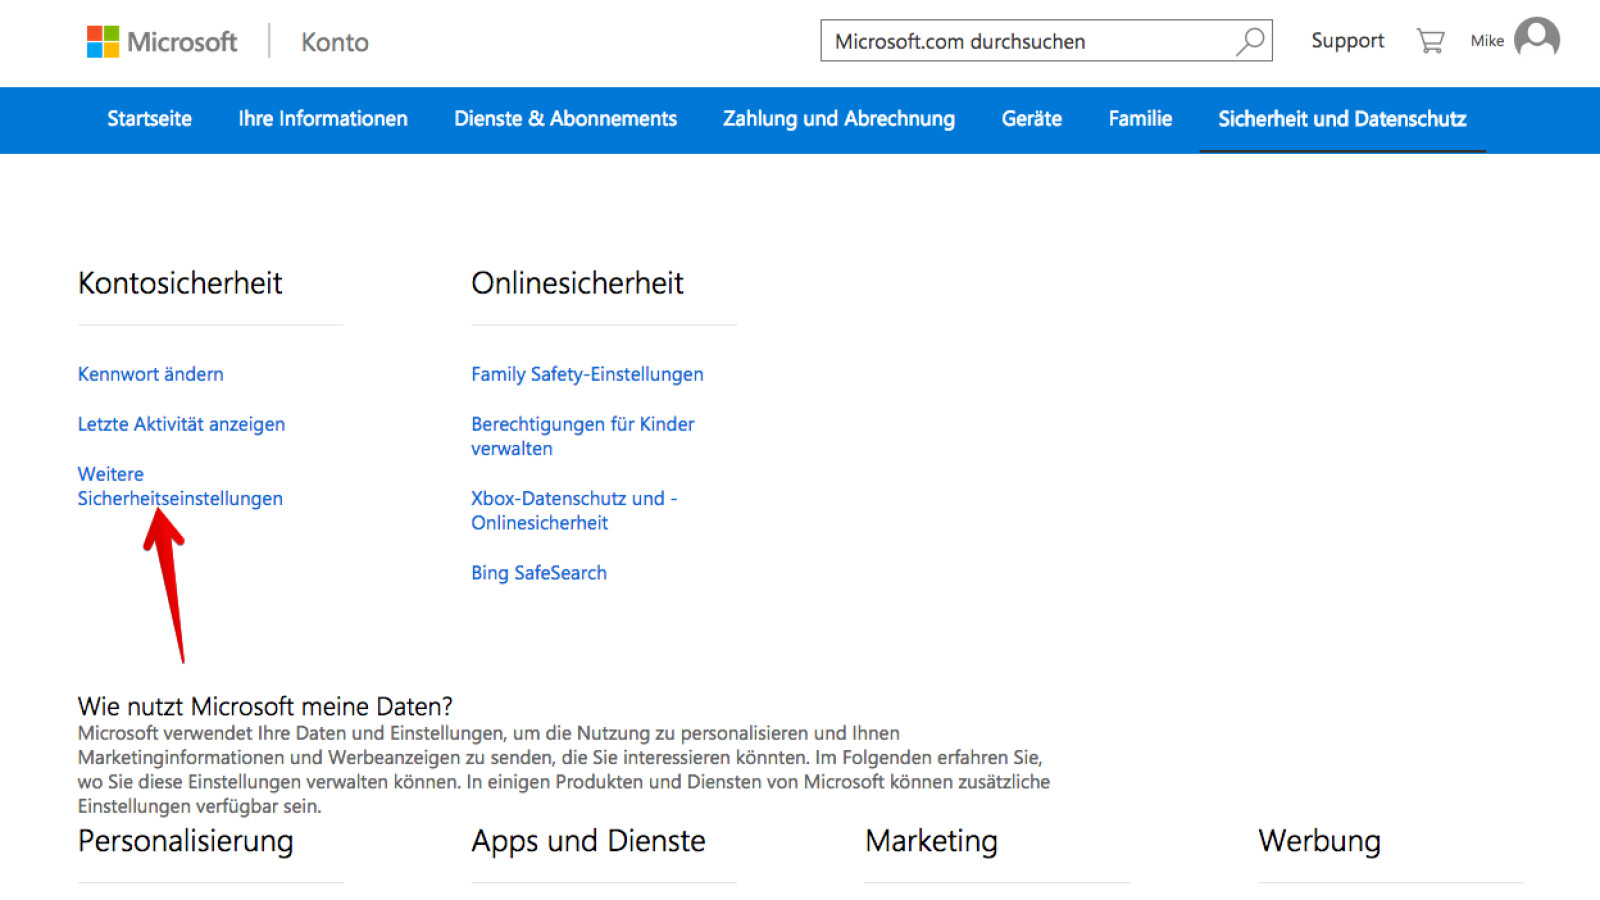Screen dimensions: 1600x900
Task: Open Sicherheit und Datenschutz tab
Action: (1342, 119)
